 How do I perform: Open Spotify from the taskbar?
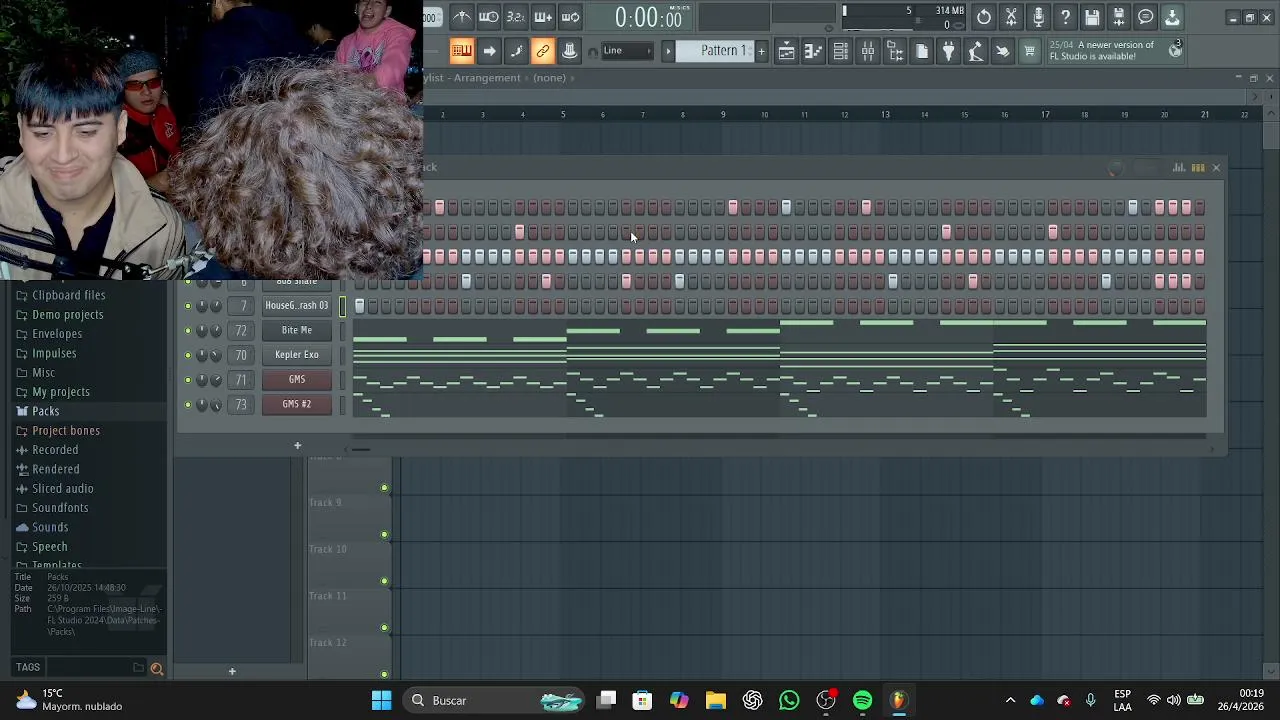tap(862, 700)
